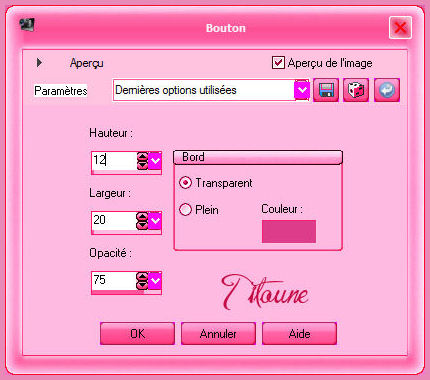The width and height of the screenshot is (430, 380).
Task: Toggle the Aperçu de l'image checkbox
Action: tap(278, 63)
